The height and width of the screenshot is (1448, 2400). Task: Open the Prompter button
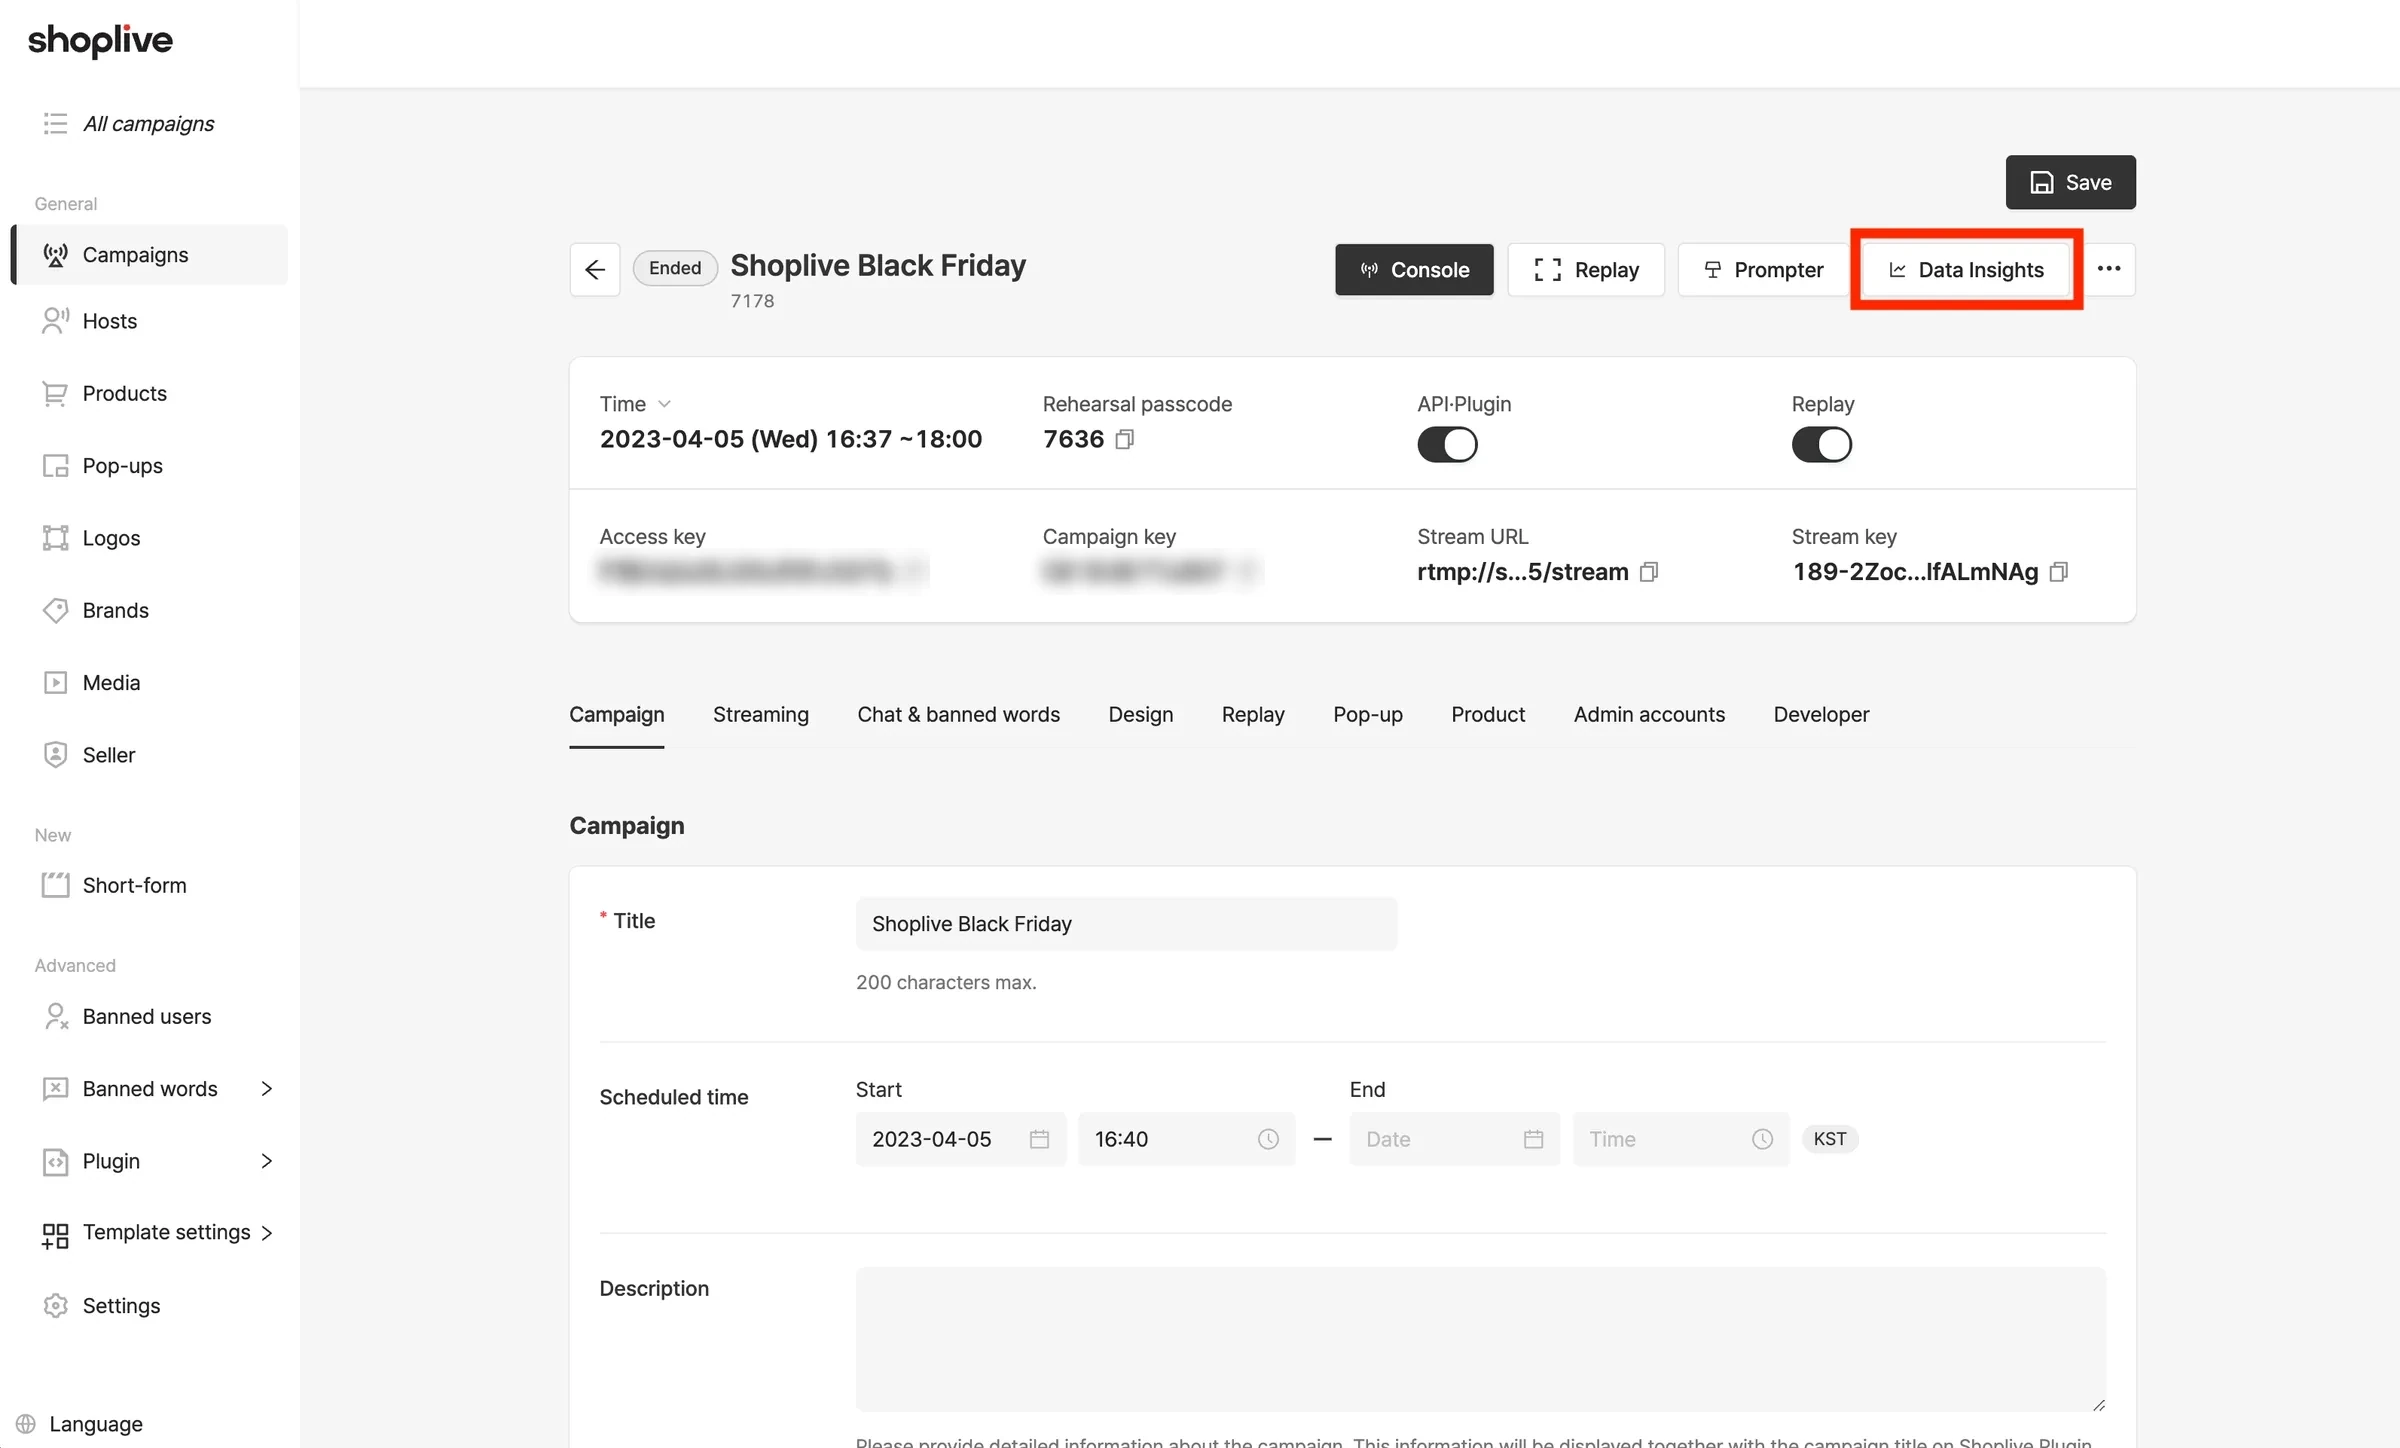tap(1763, 270)
